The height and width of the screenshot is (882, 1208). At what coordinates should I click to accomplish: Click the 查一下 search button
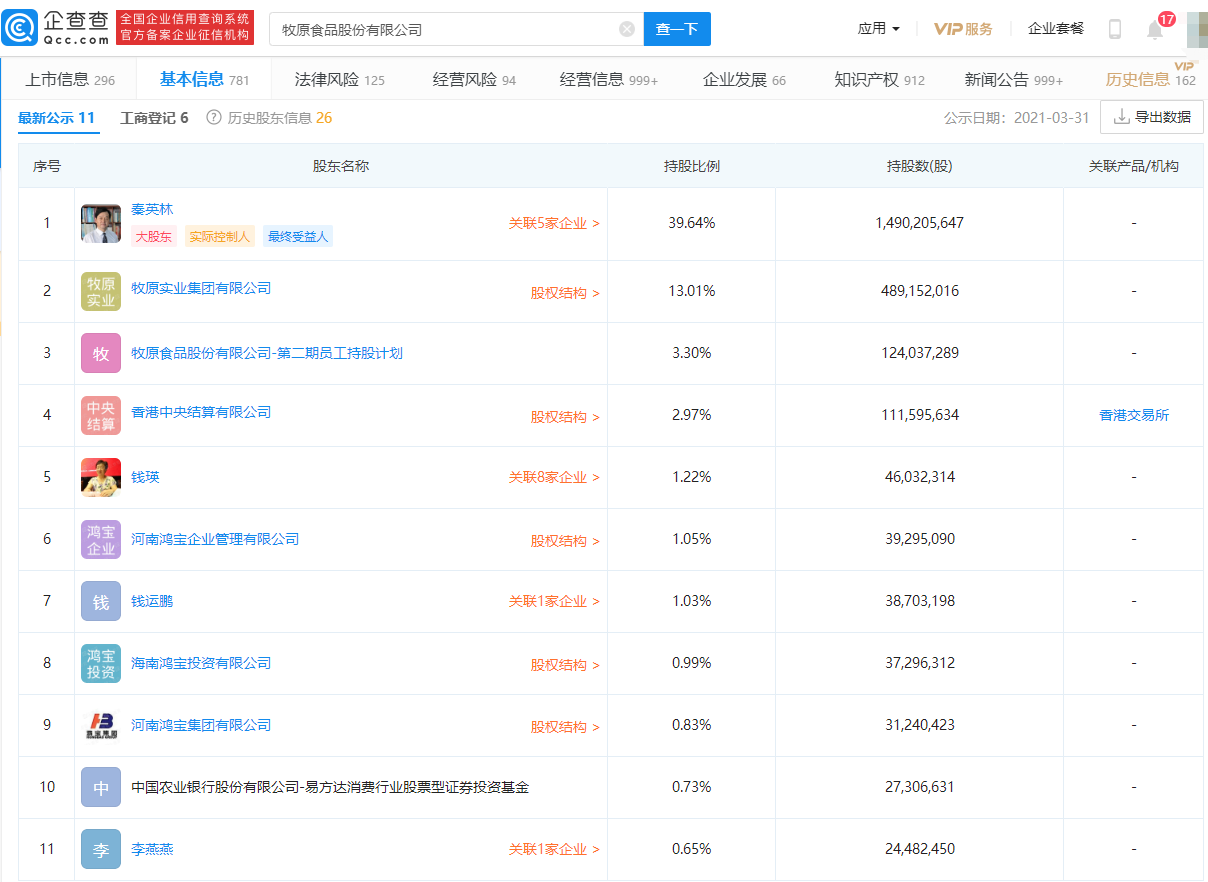[677, 29]
